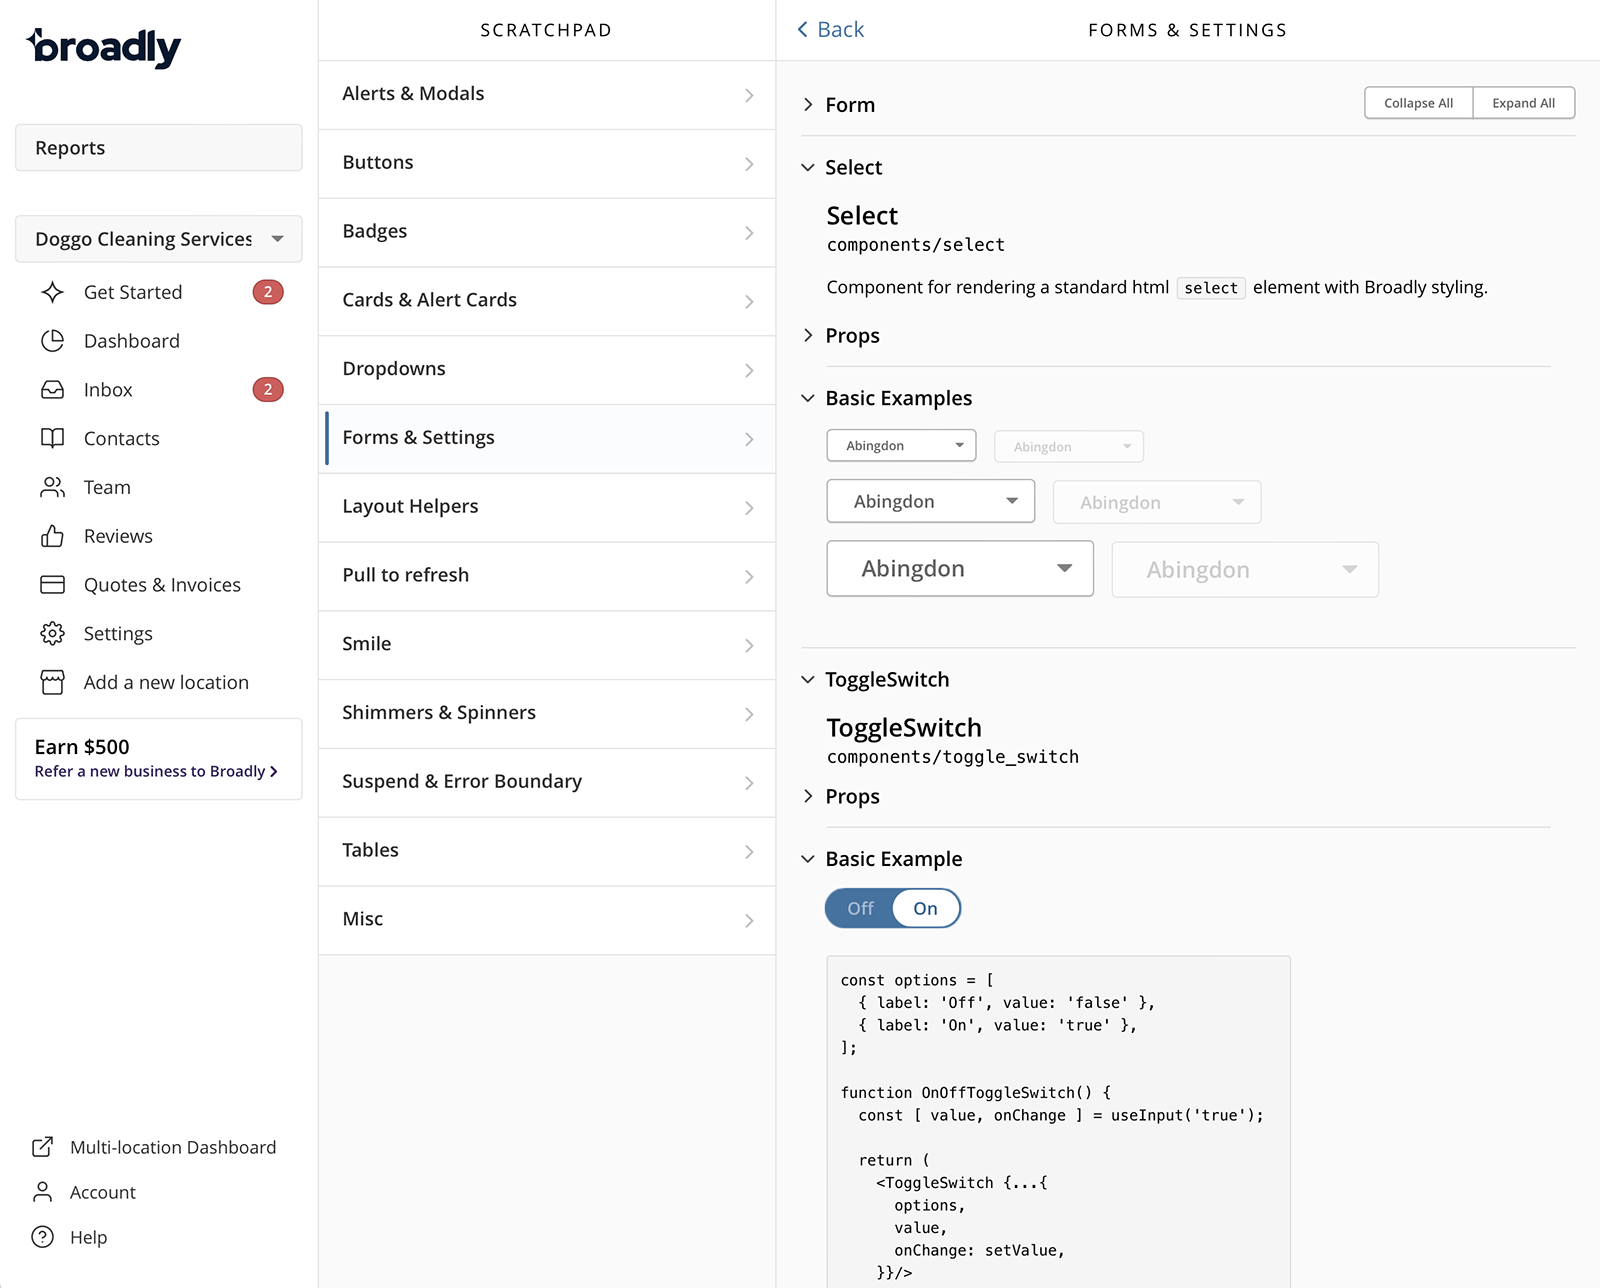
Task: Click chevron on Badges row
Action: [749, 233]
